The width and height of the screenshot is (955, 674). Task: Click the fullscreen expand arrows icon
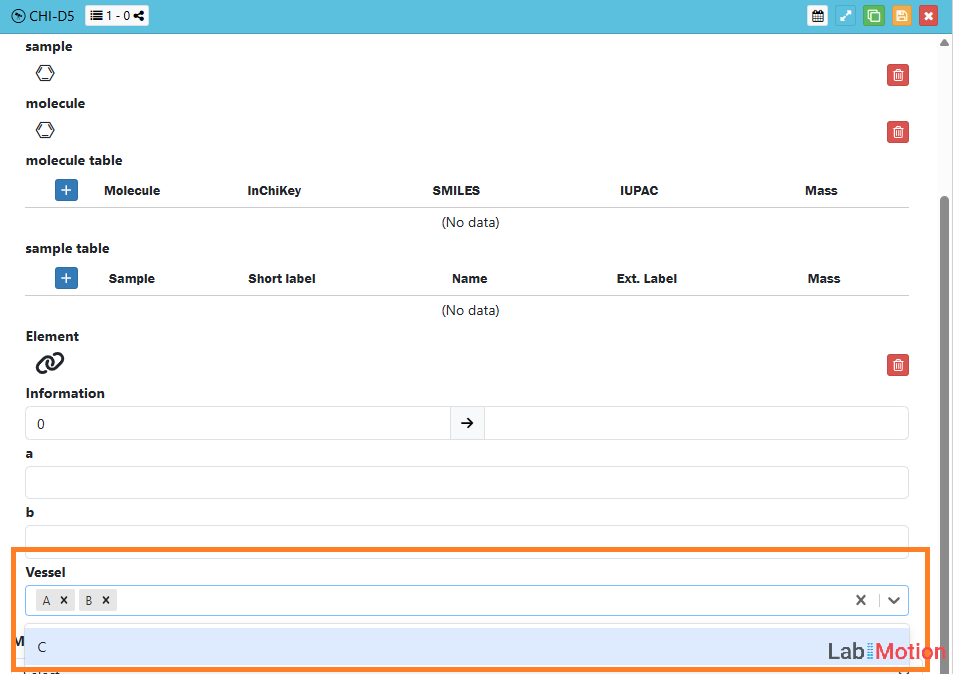845,16
